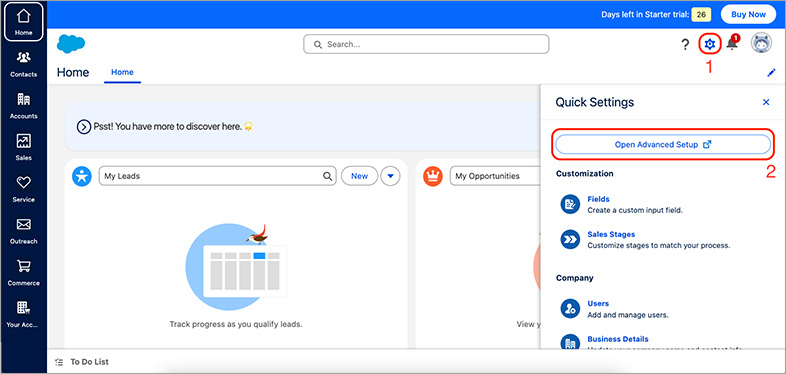Image resolution: width=786 pixels, height=374 pixels.
Task: Click the Sales Stages icon
Action: point(570,240)
